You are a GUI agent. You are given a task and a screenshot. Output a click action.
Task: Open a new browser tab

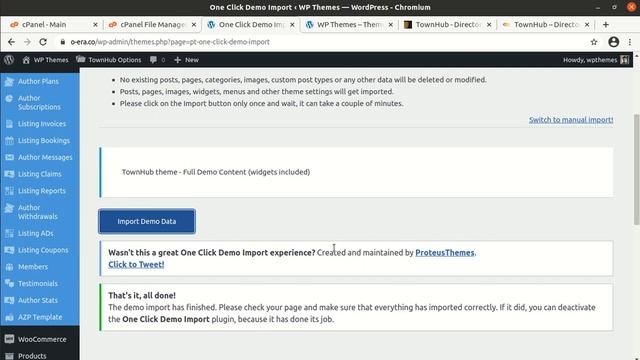[606, 24]
